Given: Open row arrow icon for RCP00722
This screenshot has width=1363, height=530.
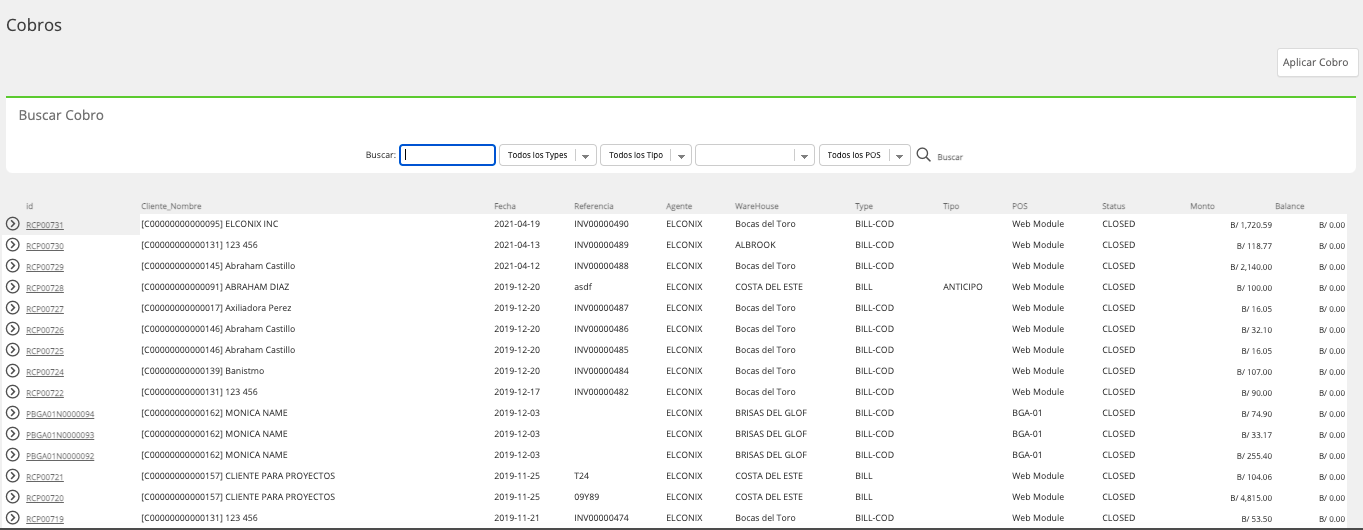Looking at the screenshot, I should point(13,392).
